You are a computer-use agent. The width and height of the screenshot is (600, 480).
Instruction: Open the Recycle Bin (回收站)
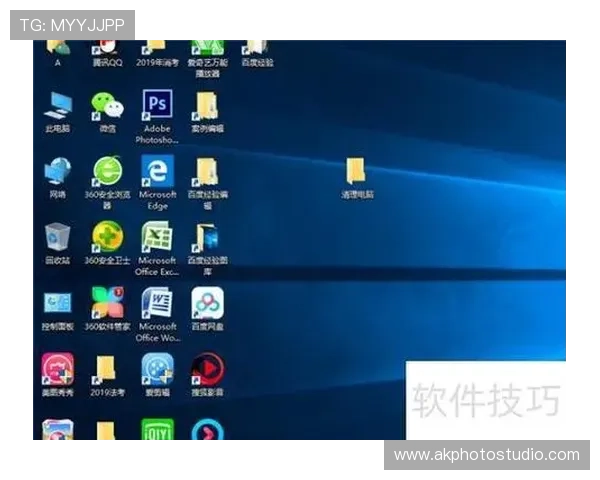(57, 237)
